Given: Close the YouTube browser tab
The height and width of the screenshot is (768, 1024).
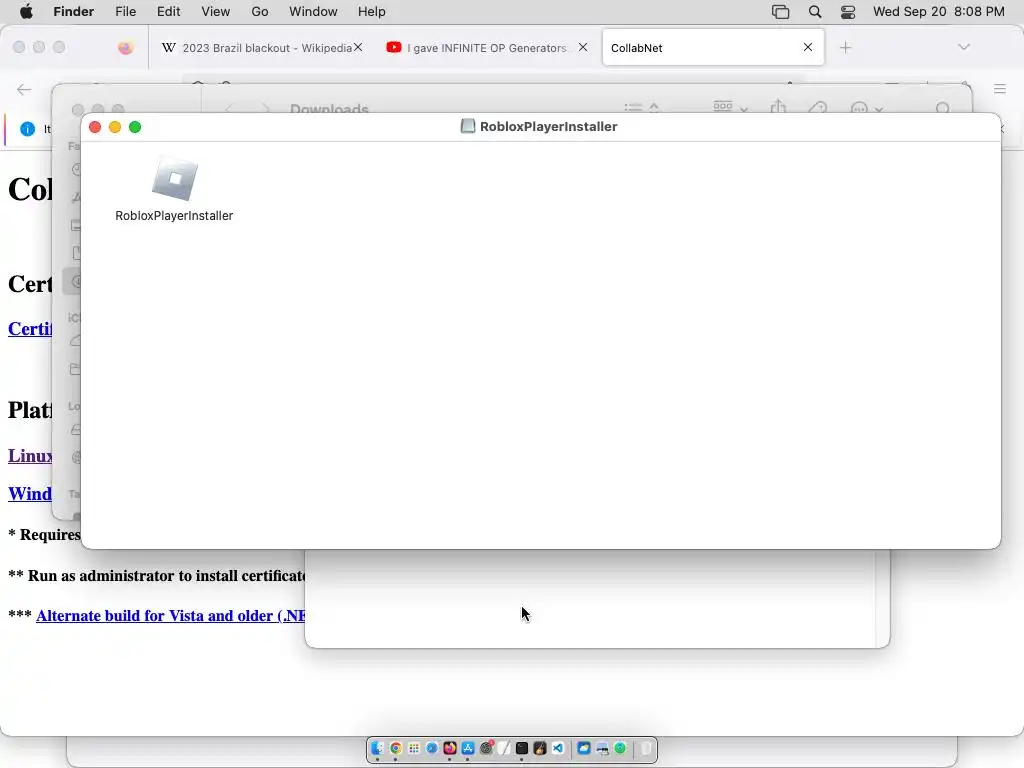Looking at the screenshot, I should [x=583, y=47].
